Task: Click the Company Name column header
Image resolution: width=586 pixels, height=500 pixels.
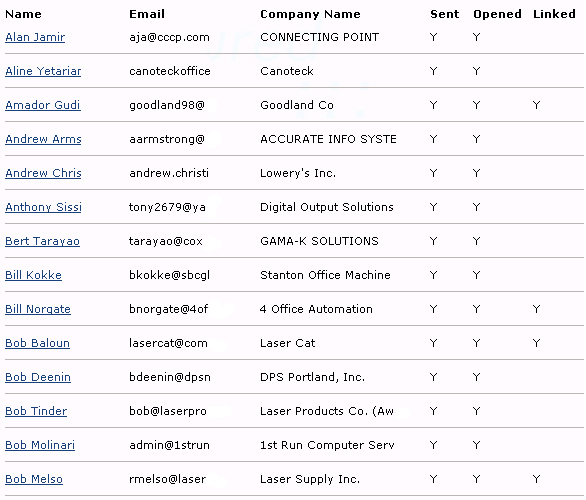Action: tap(310, 14)
